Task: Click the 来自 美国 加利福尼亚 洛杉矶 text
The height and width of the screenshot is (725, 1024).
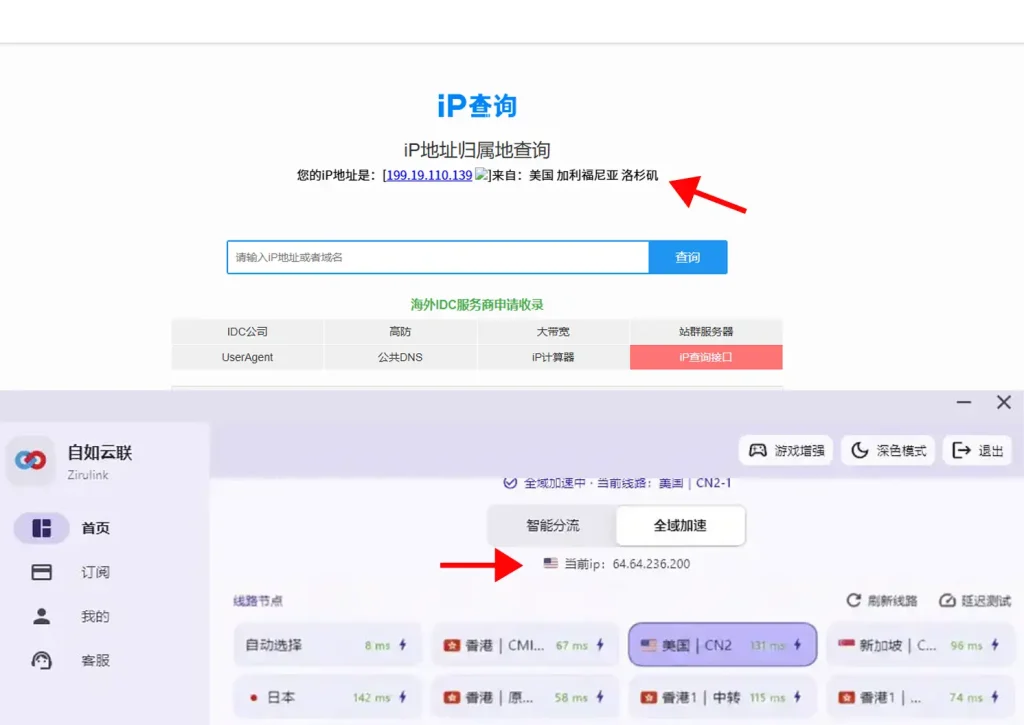Action: 575,175
